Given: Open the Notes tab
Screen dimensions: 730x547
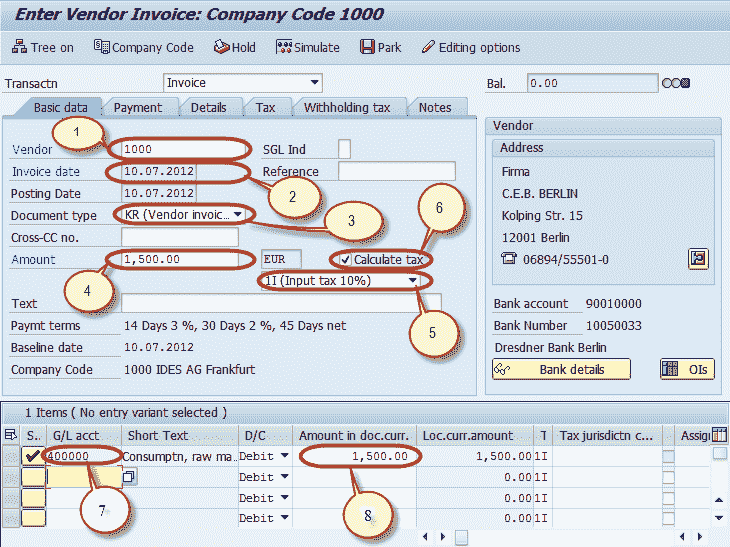Looking at the screenshot, I should (x=435, y=108).
